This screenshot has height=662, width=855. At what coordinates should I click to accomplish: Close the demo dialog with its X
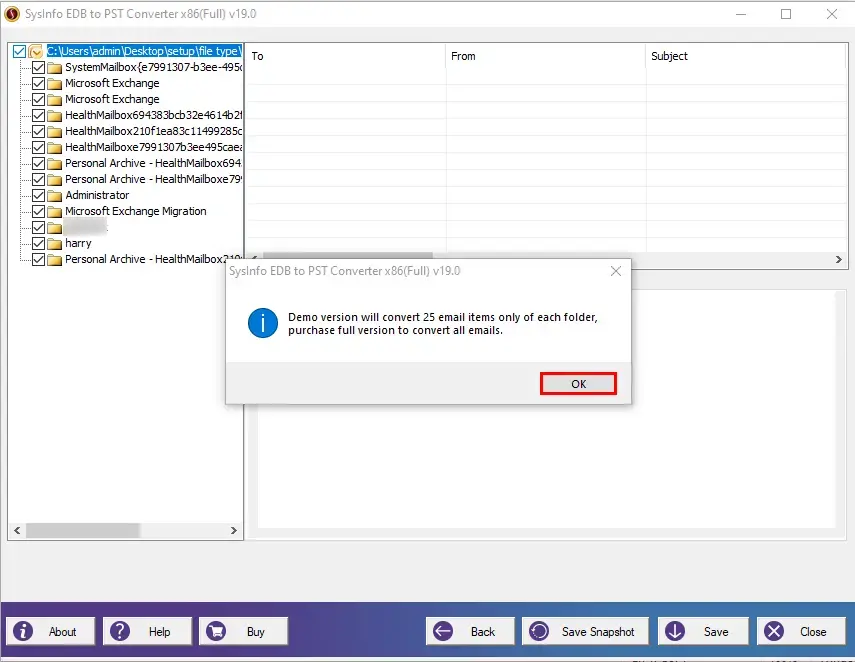(x=616, y=271)
